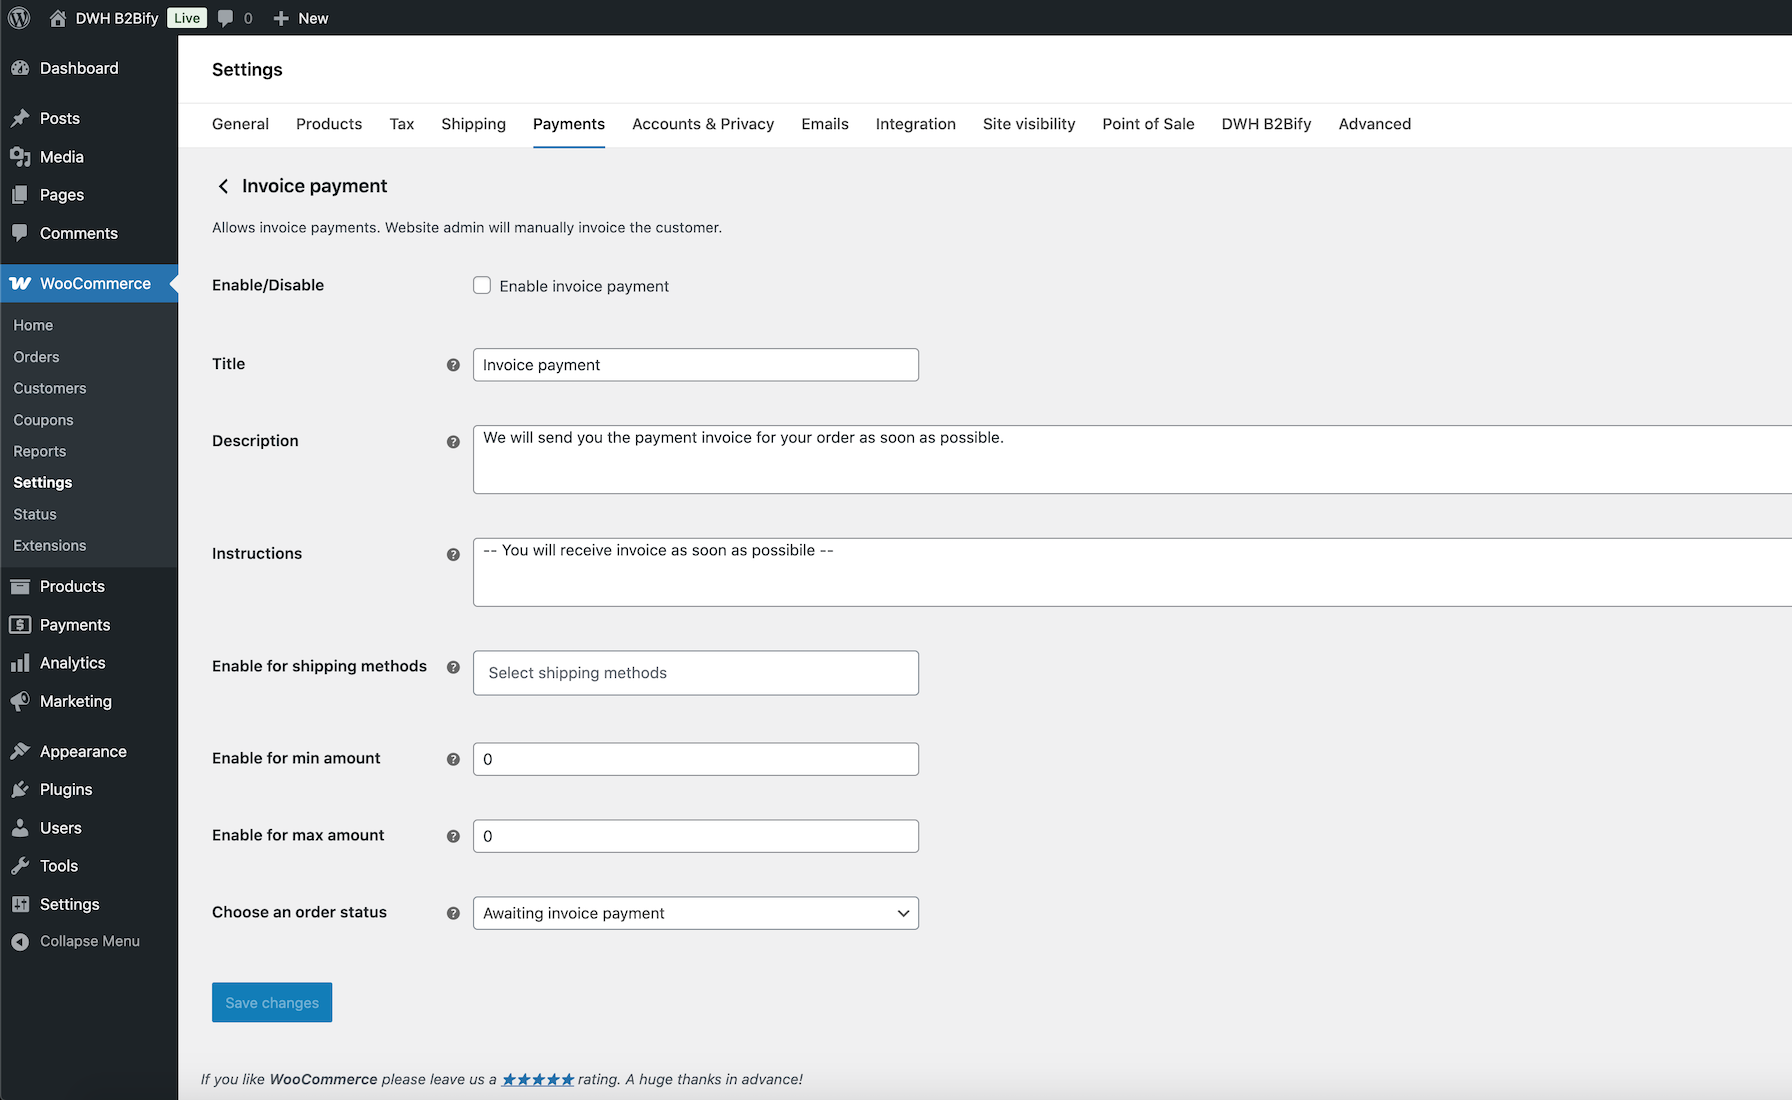Select the Payments settings tab
The height and width of the screenshot is (1100, 1792).
[x=569, y=124]
